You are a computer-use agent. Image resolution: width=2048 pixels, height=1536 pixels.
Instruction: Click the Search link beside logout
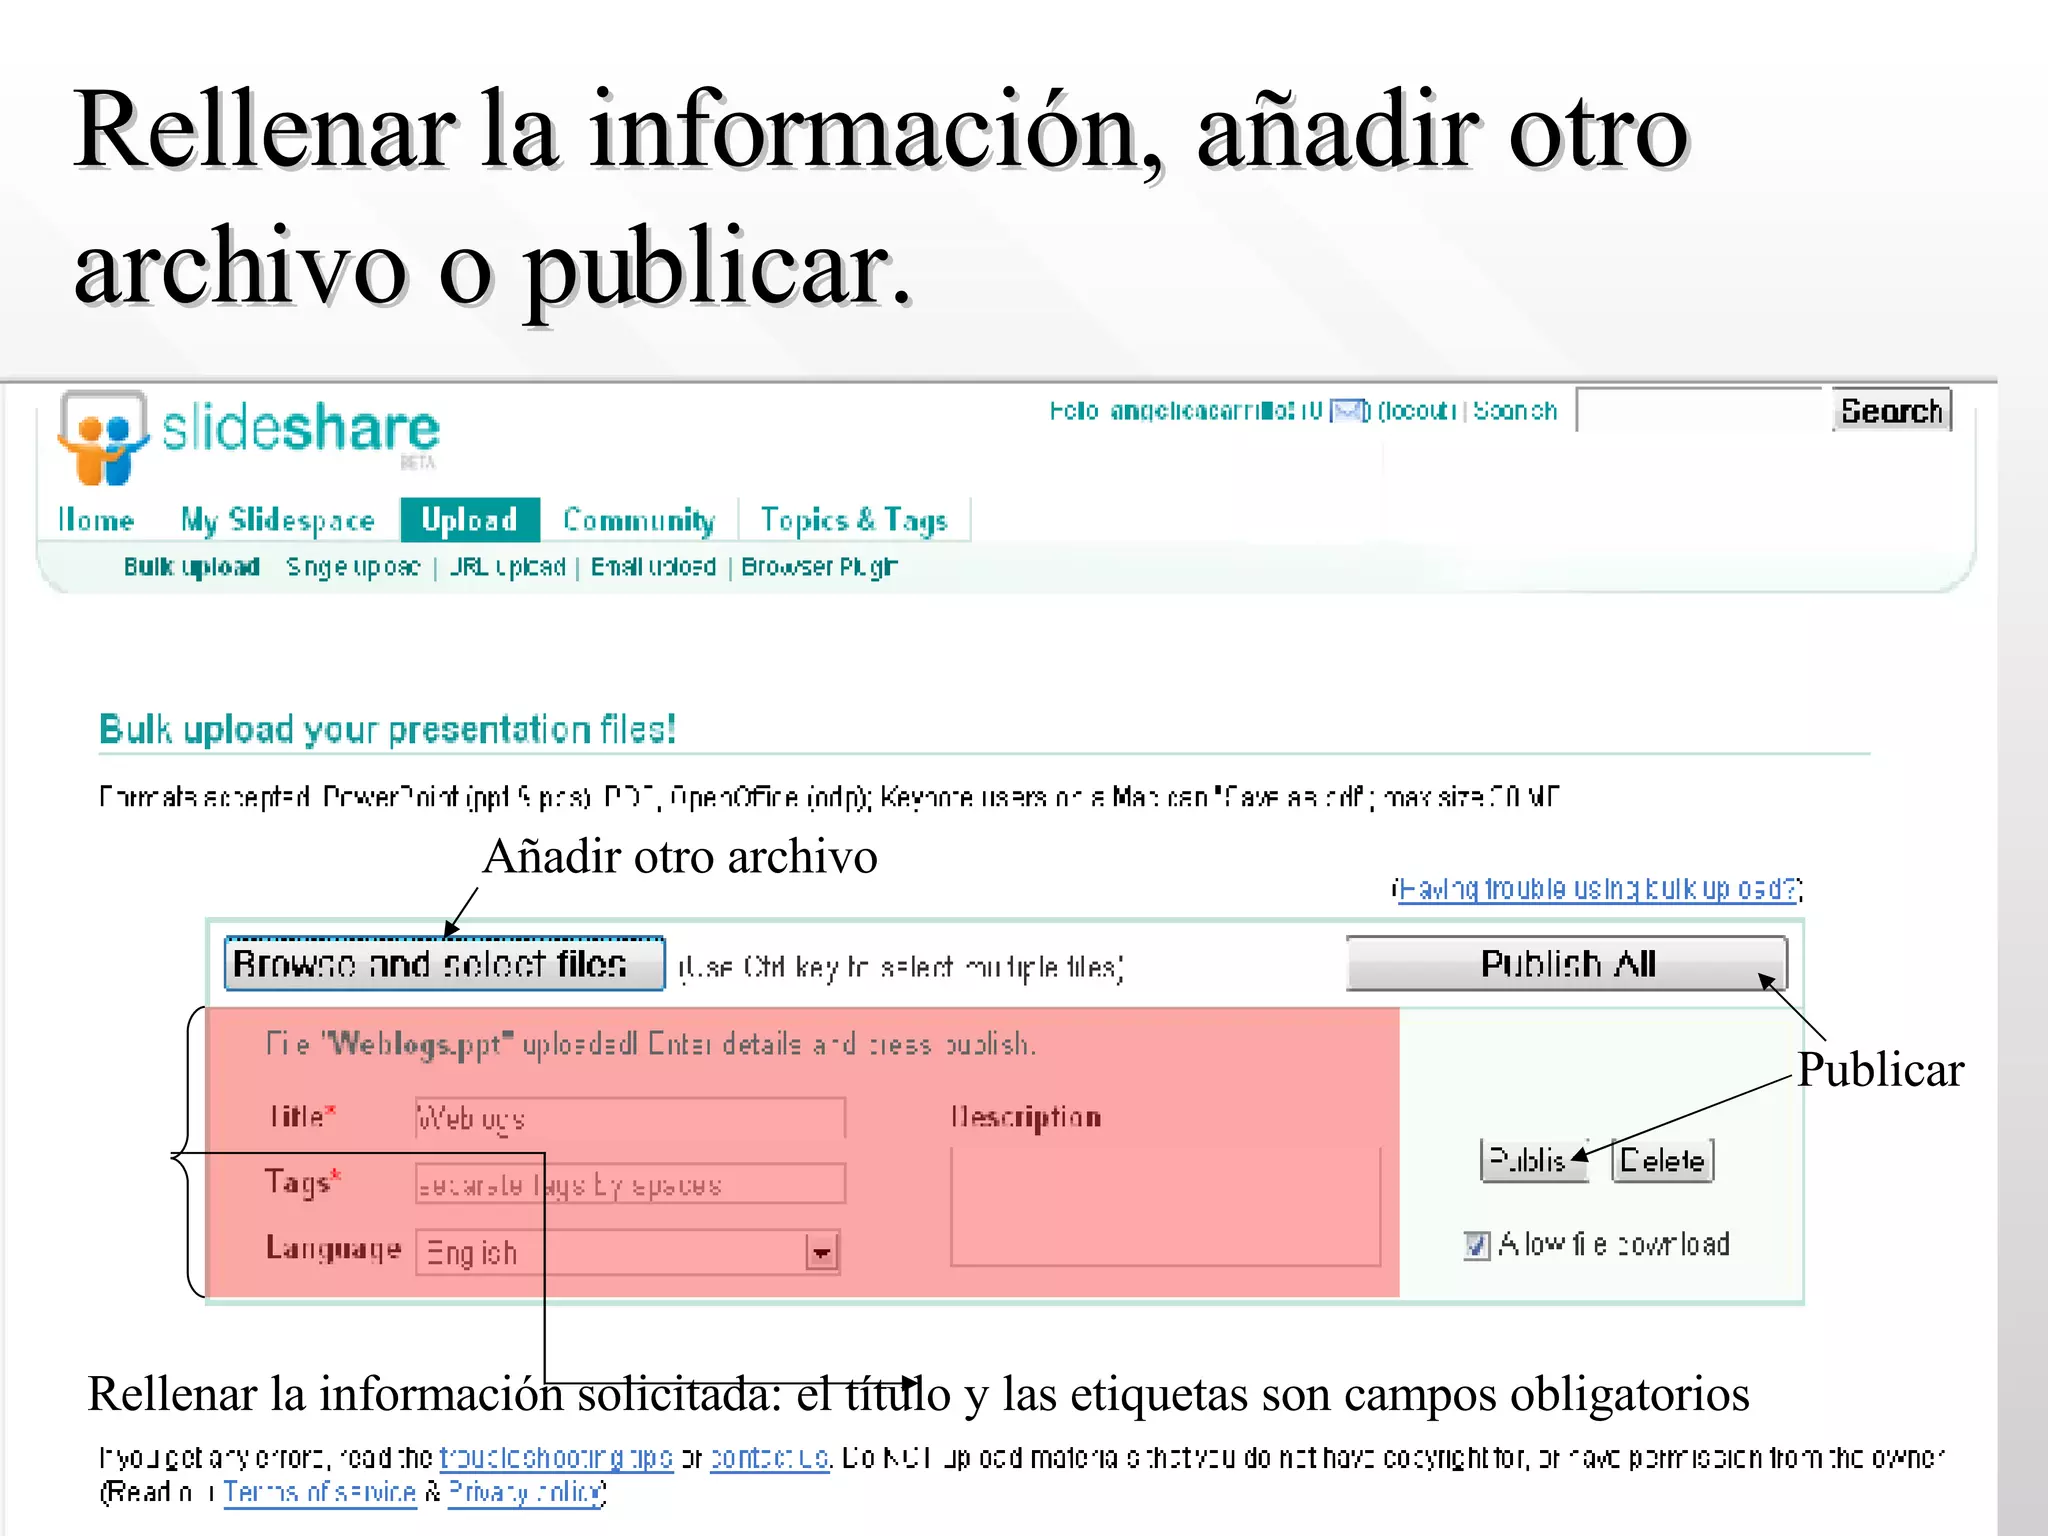1515,411
